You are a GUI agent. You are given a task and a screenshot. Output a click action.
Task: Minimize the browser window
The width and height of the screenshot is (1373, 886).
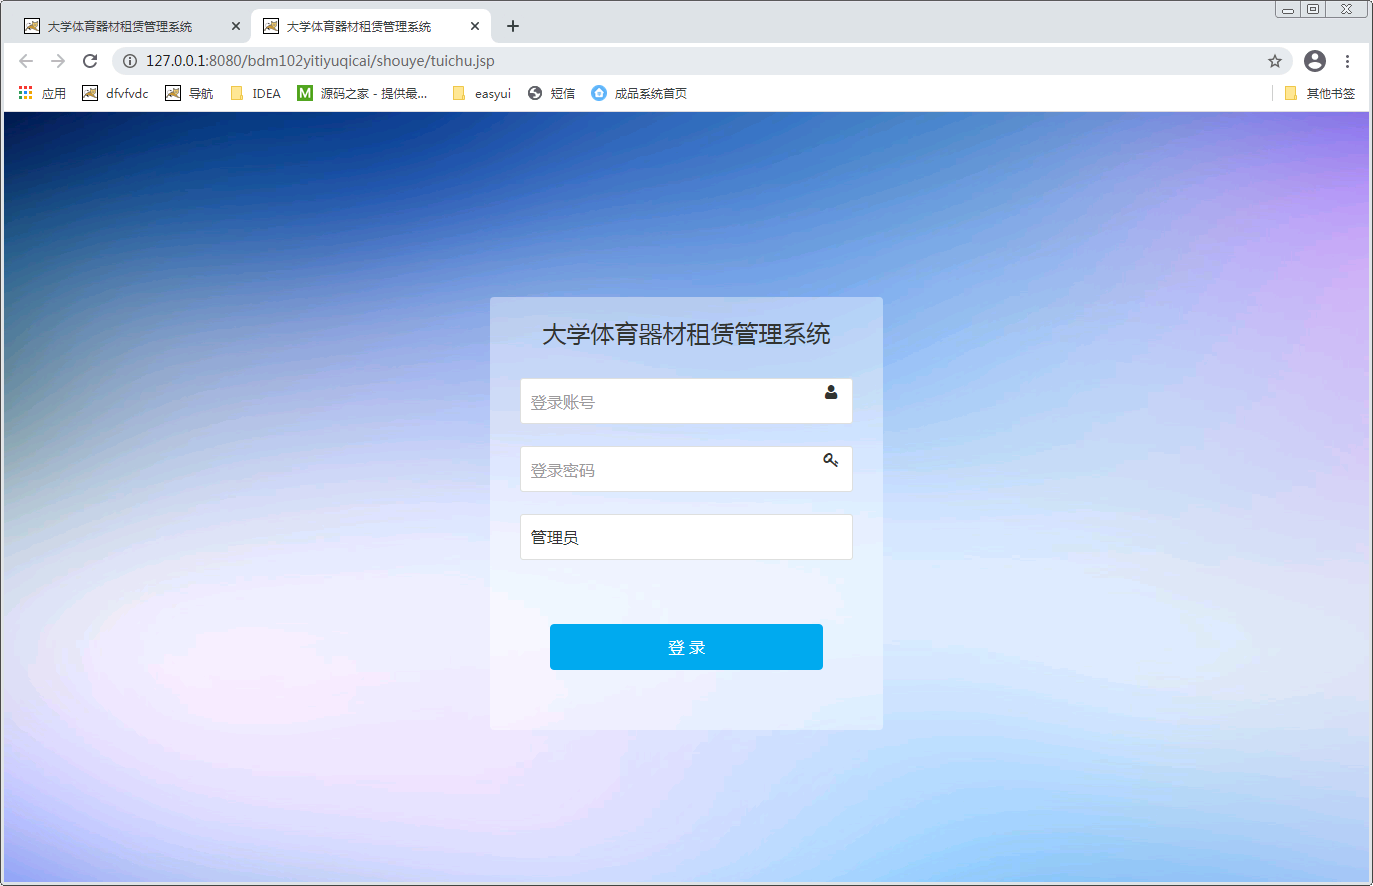(x=1288, y=9)
